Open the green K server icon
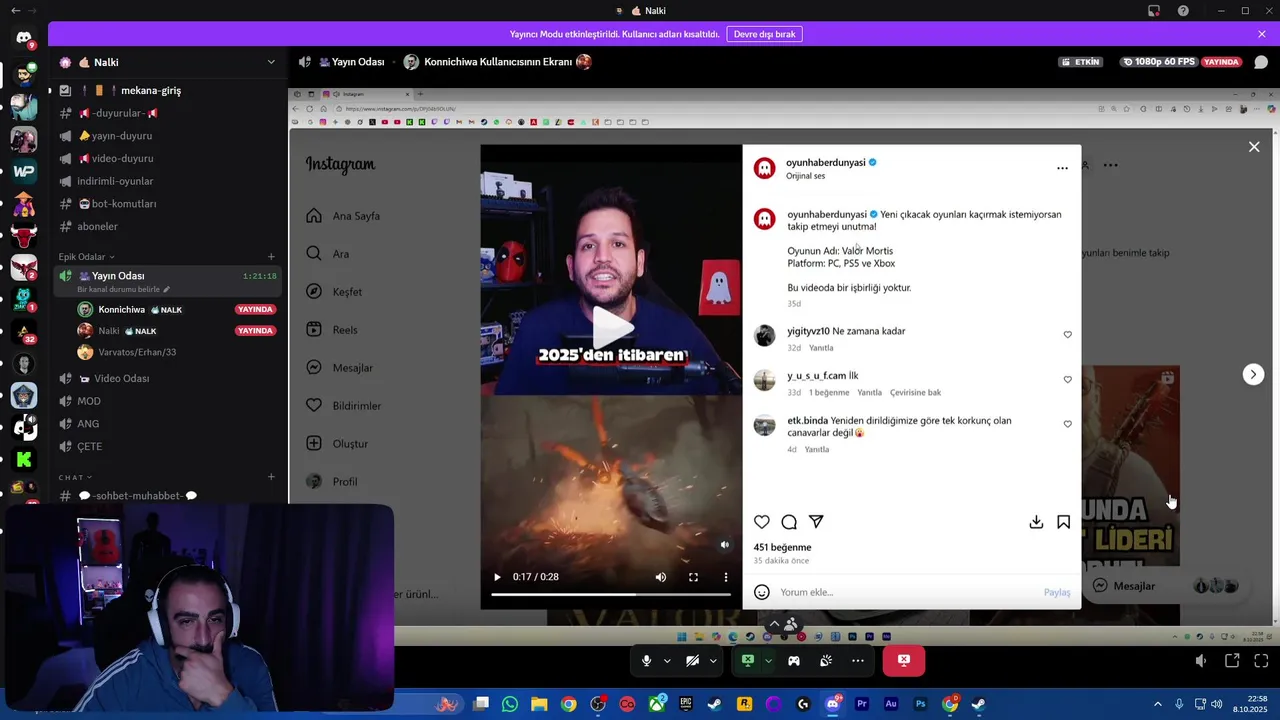This screenshot has width=1280, height=720. pyautogui.click(x=24, y=460)
